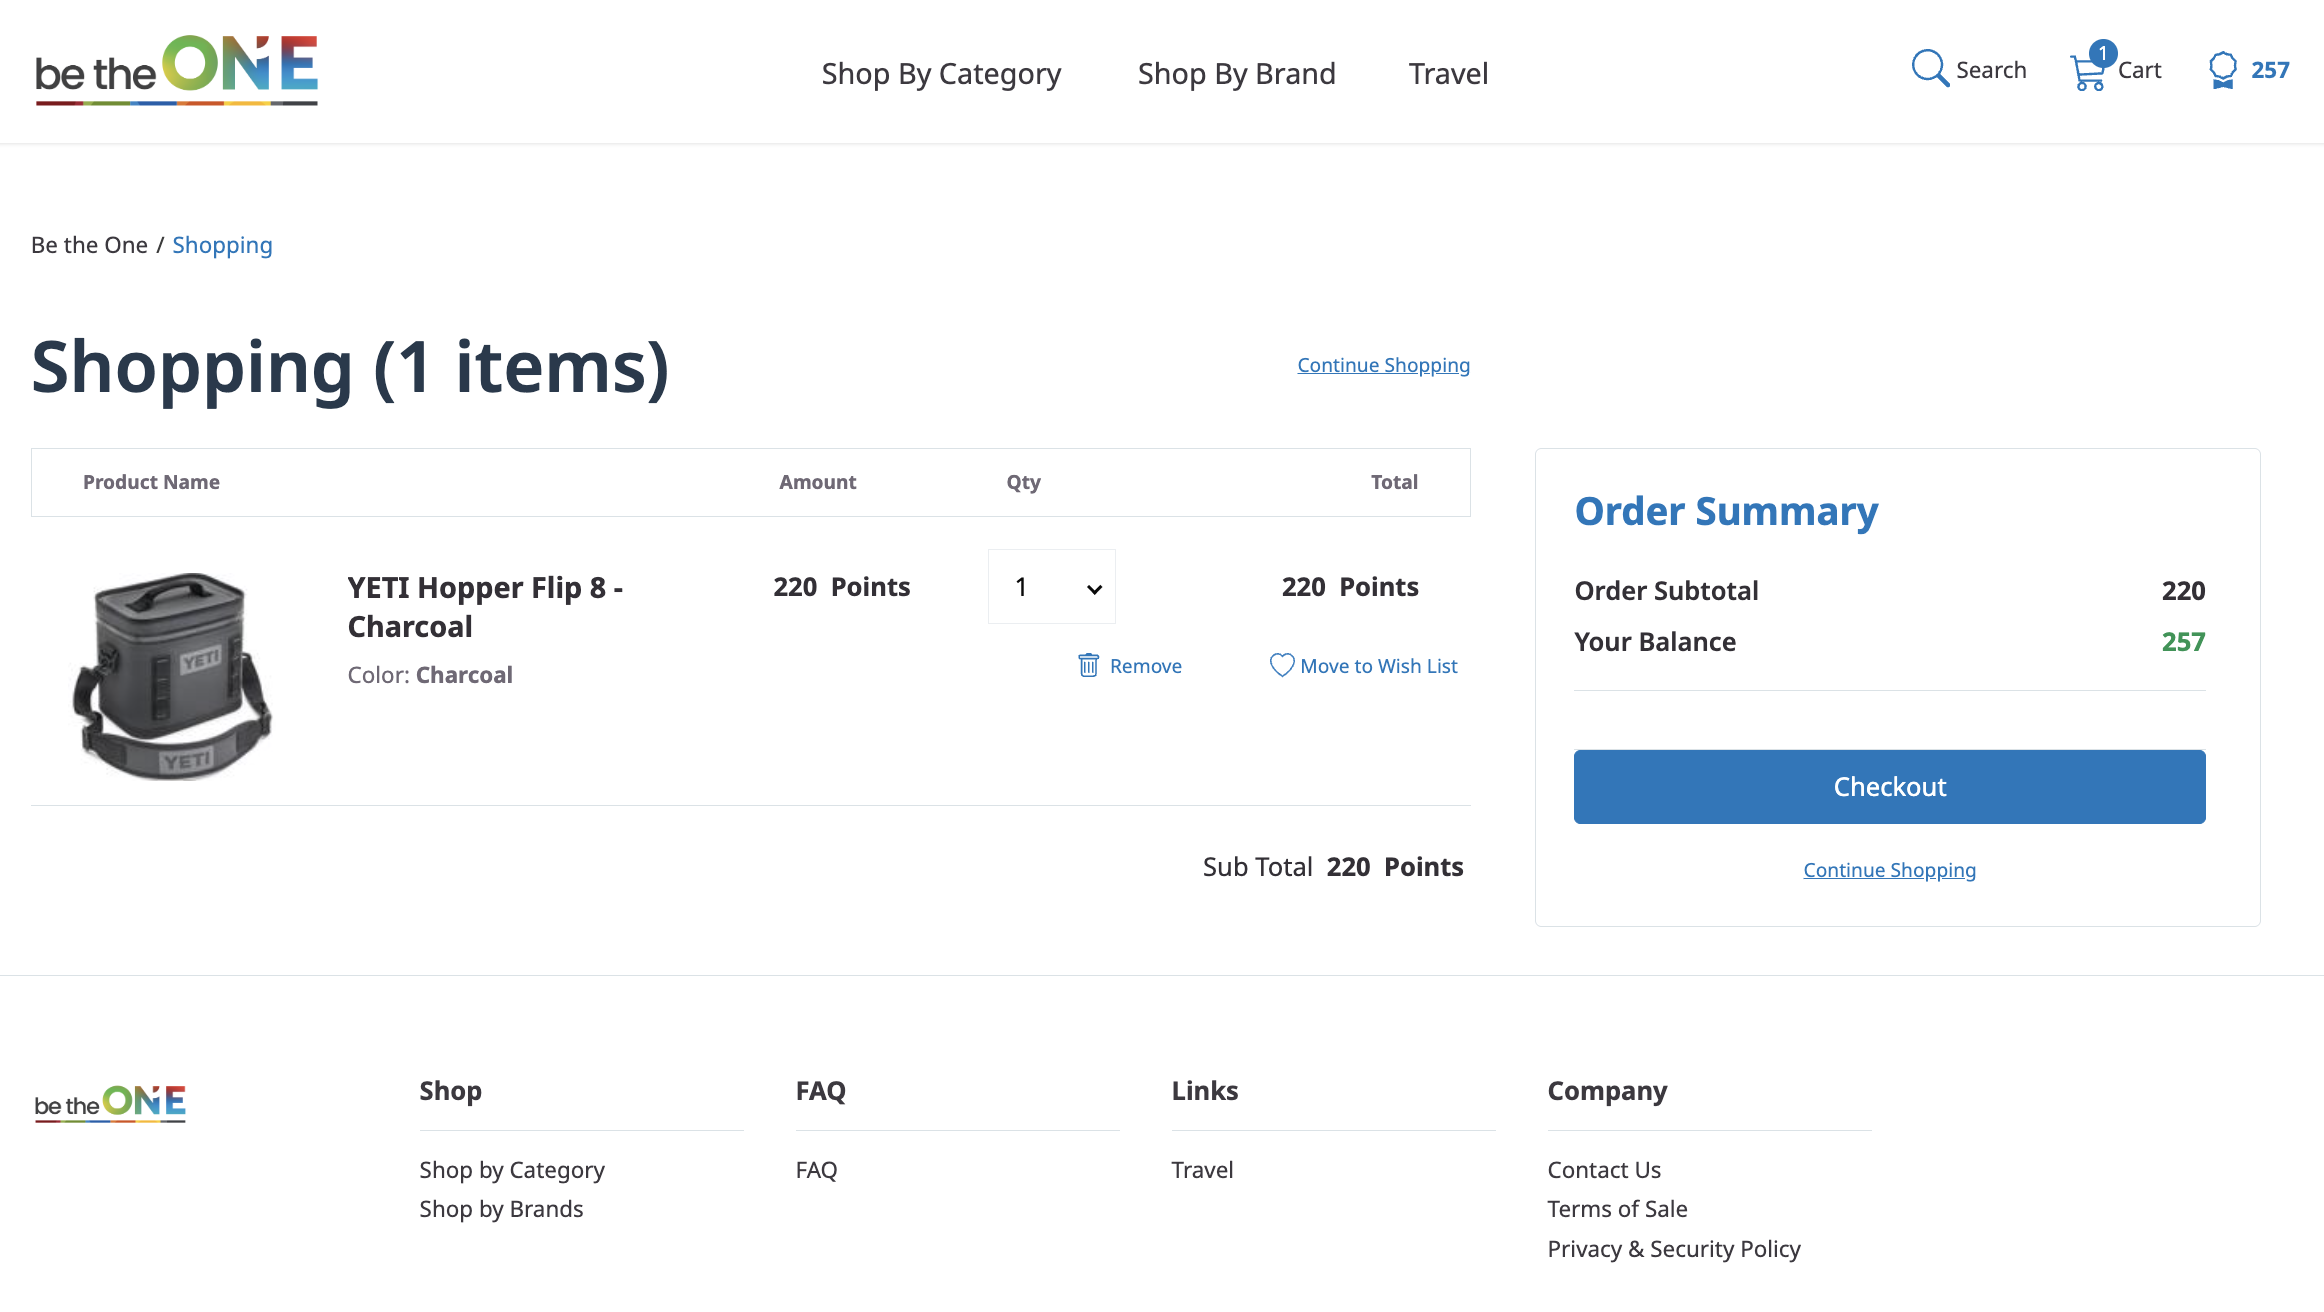Click the magnifying glass search icon
The width and height of the screenshot is (2324, 1312).
[1929, 69]
